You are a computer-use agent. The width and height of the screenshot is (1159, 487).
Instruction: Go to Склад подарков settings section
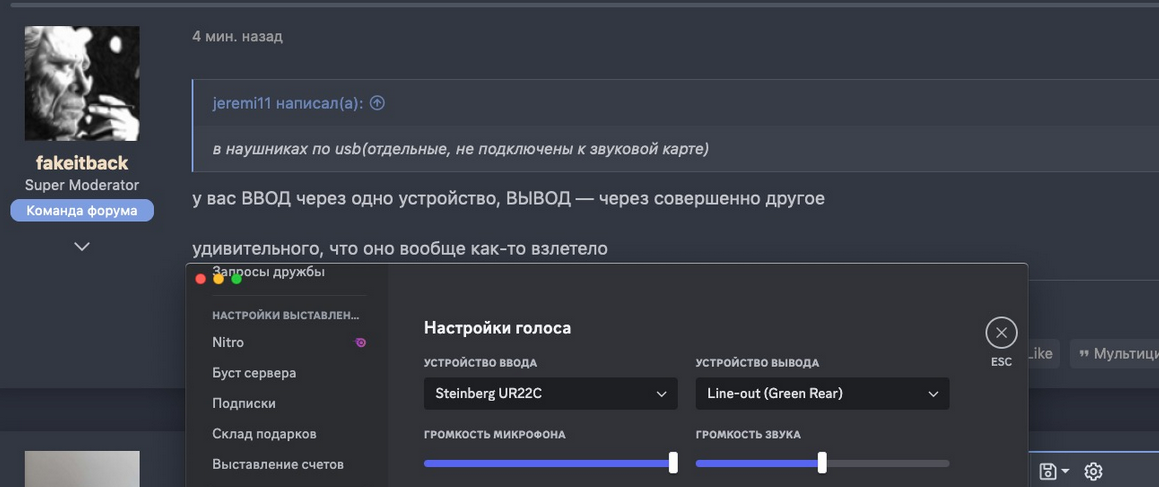pos(264,434)
